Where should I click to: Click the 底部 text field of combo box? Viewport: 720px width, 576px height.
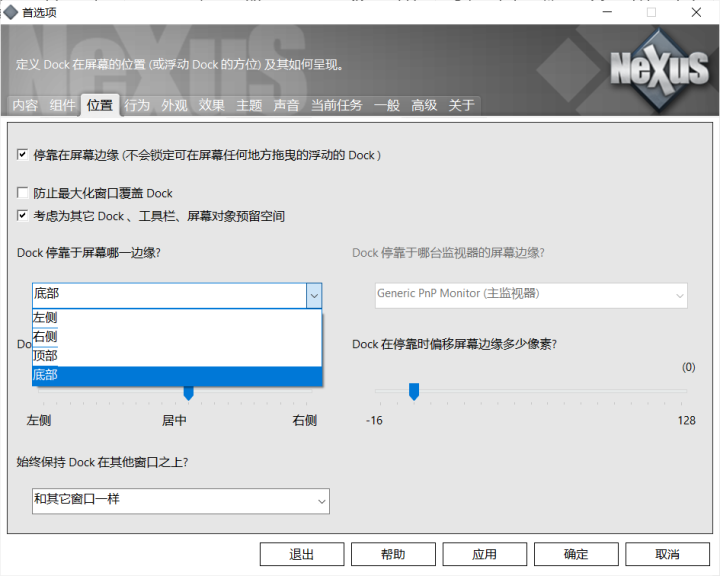click(x=169, y=295)
